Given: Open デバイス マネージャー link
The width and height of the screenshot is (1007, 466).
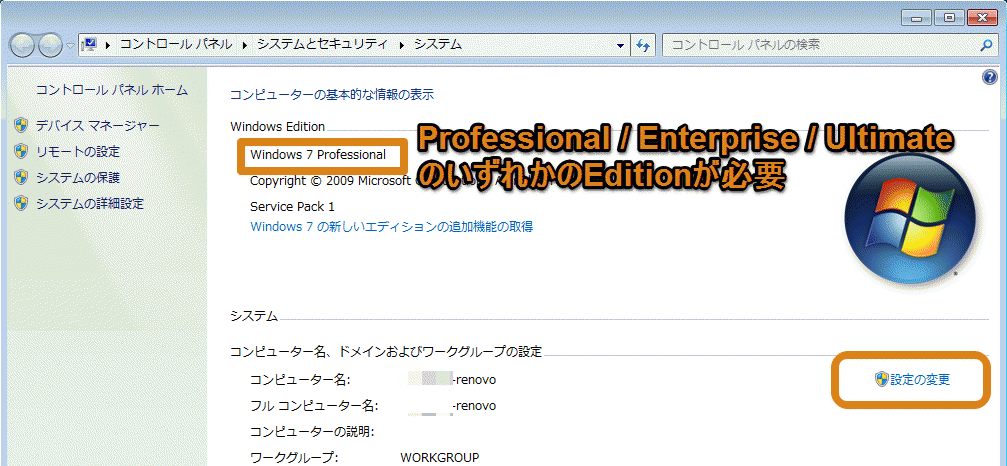Looking at the screenshot, I should [98, 125].
